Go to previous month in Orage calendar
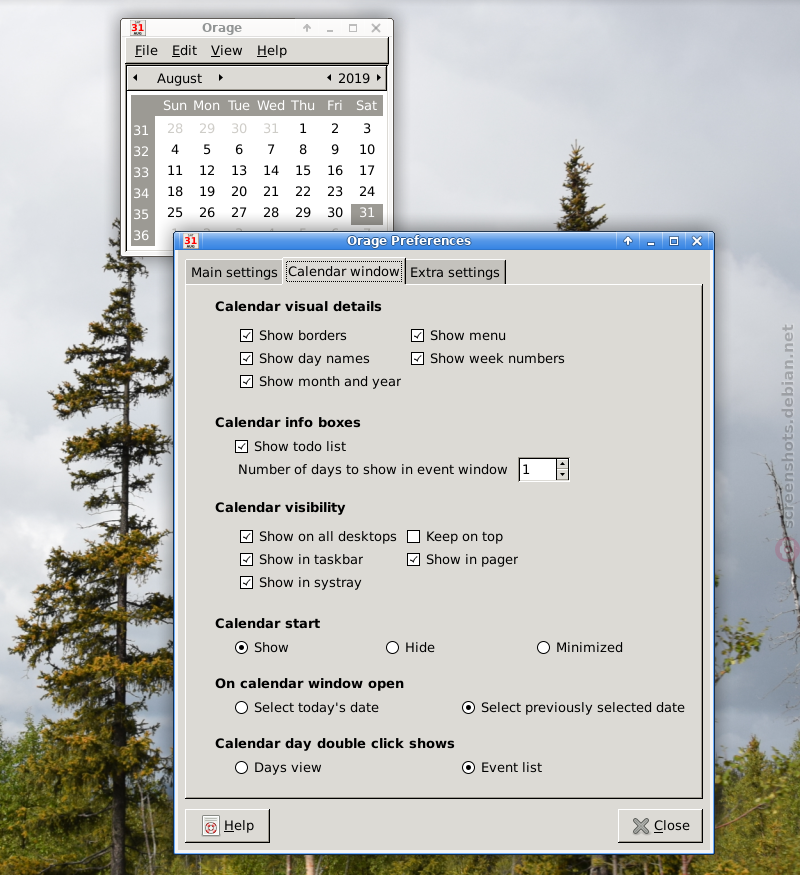The height and width of the screenshot is (875, 800). [x=136, y=78]
